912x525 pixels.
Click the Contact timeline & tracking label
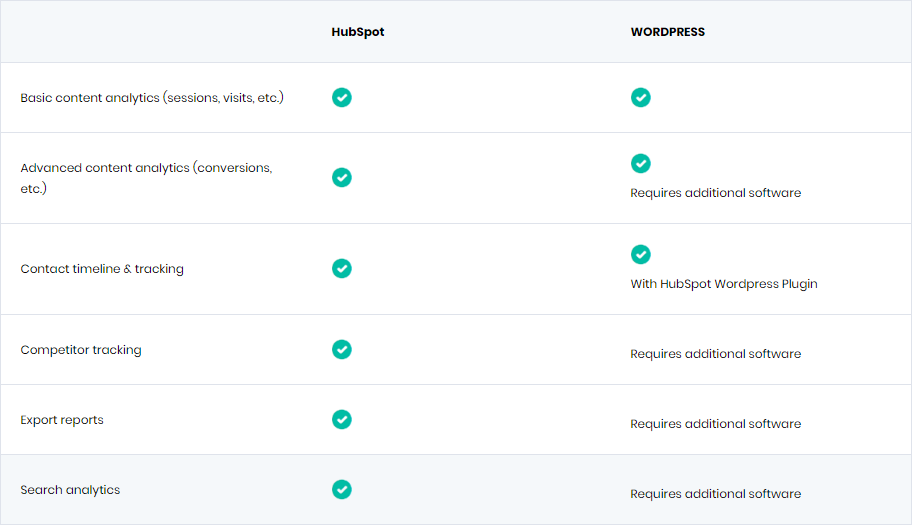(x=102, y=269)
